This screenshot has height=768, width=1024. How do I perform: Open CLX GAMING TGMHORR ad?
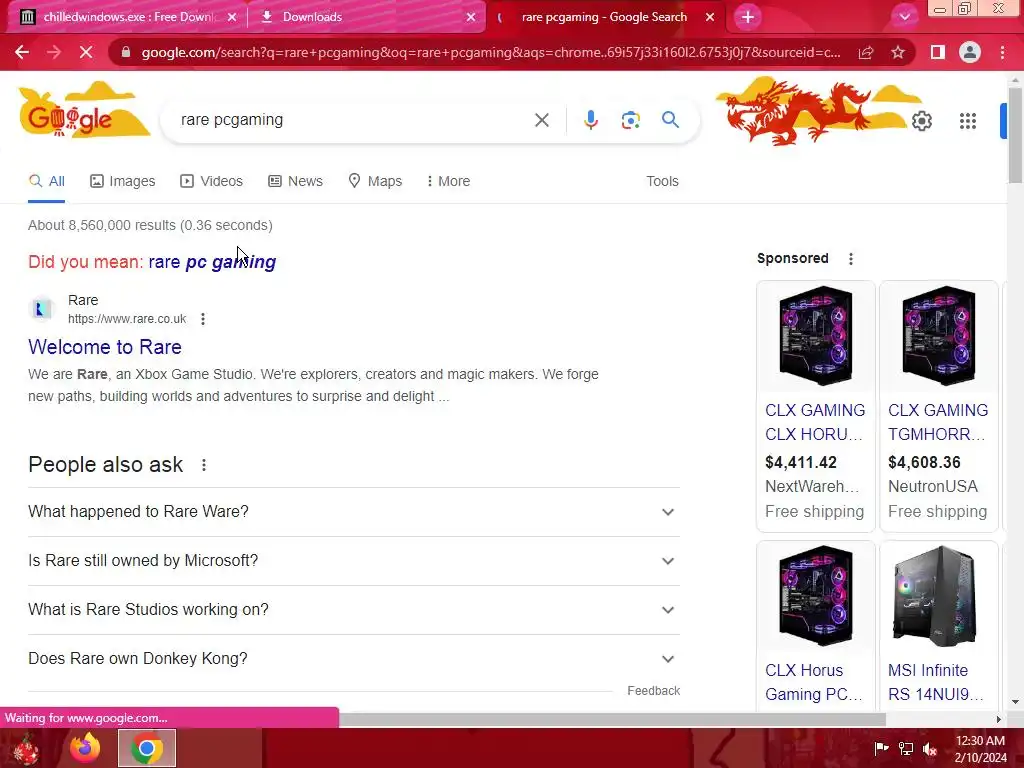point(938,406)
